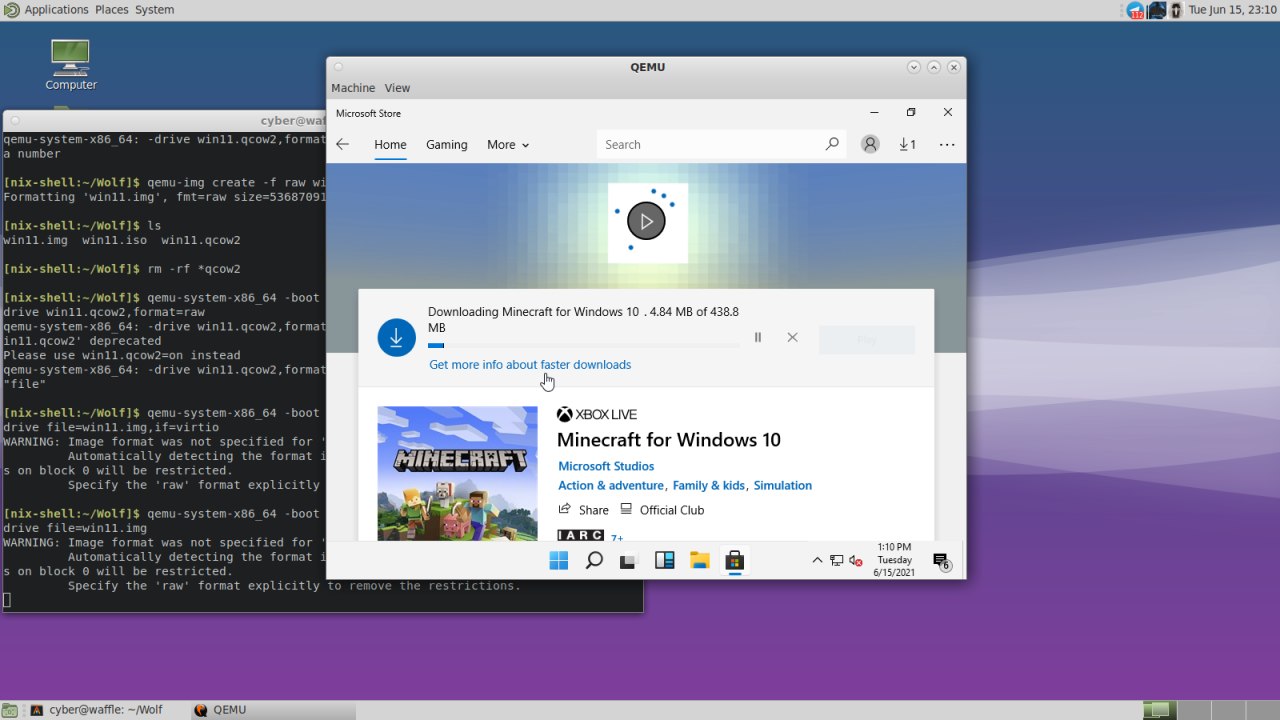Minimize the Microsoft Store window
This screenshot has height=720, width=1280.
point(874,113)
